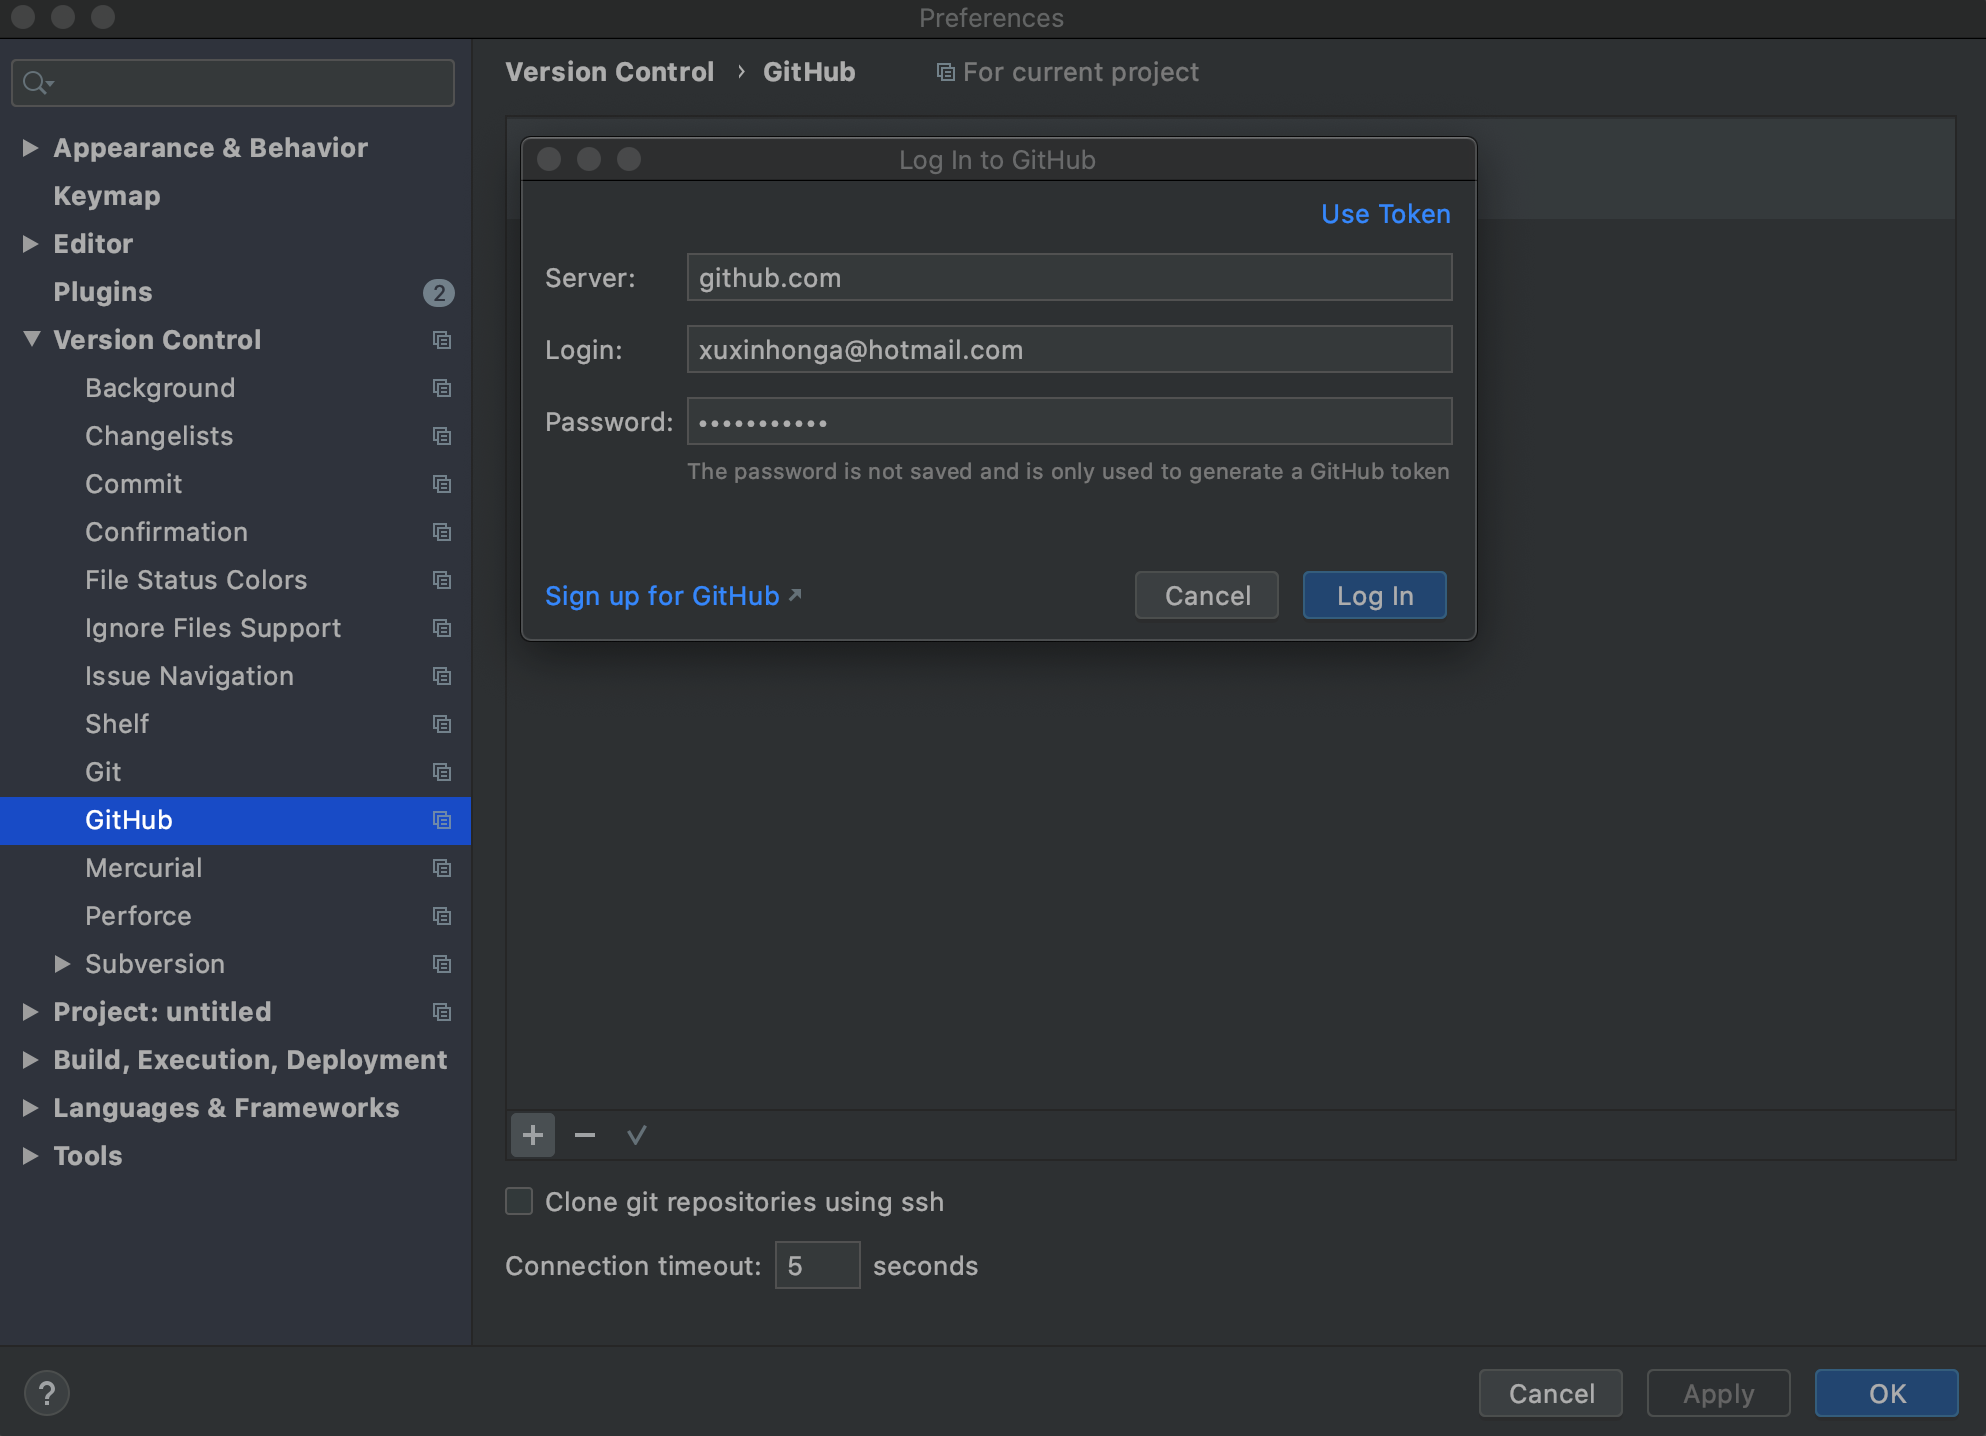Click the icon before For current project
Image resolution: width=1986 pixels, height=1436 pixels.
(x=945, y=72)
